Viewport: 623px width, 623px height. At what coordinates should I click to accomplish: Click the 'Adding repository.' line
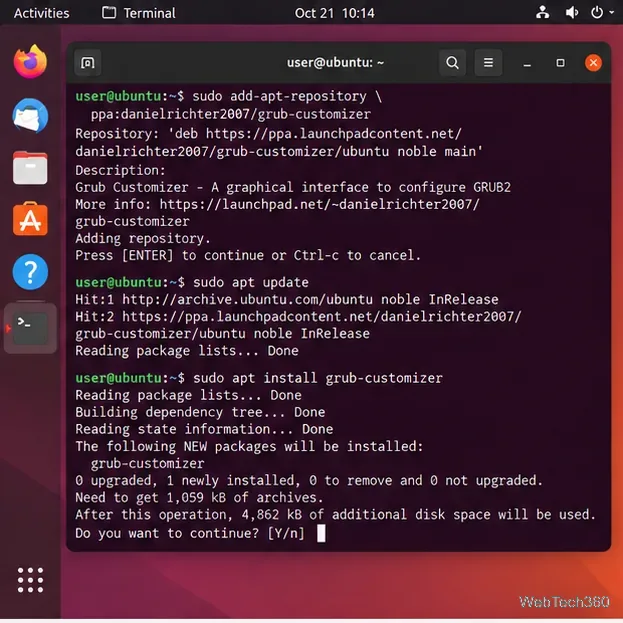tap(143, 238)
